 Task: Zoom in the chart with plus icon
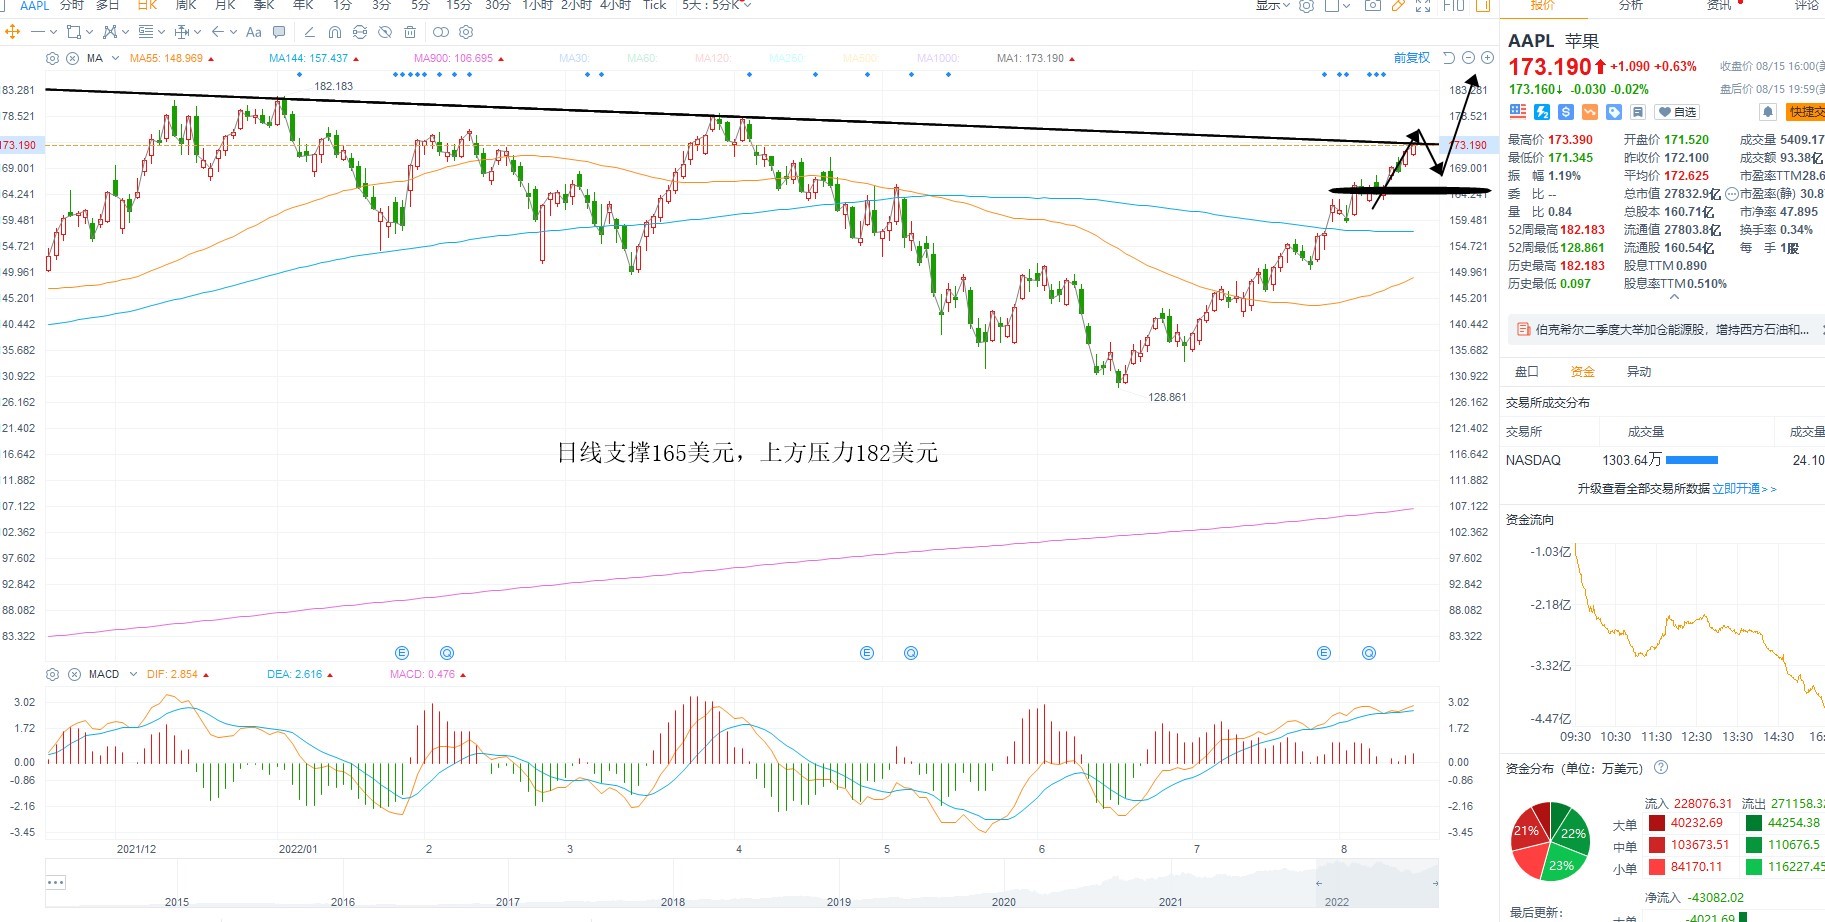tap(1487, 58)
